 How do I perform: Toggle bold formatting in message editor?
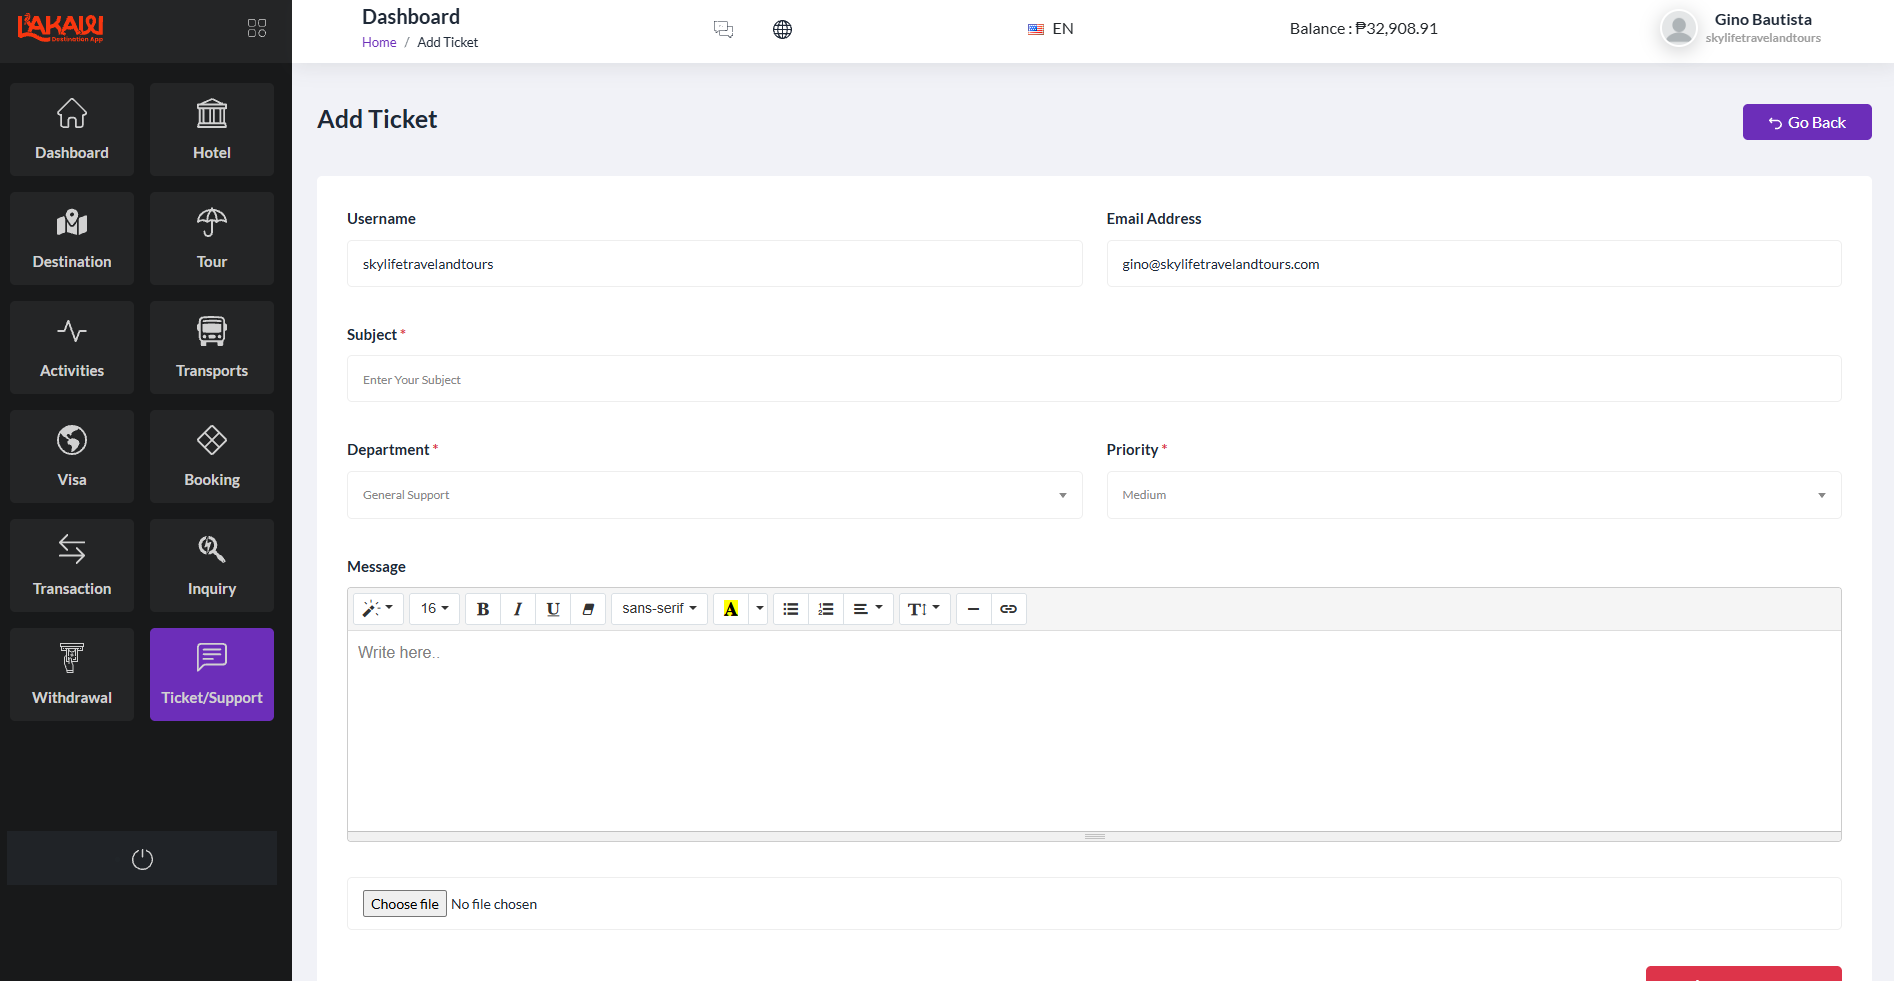(483, 609)
